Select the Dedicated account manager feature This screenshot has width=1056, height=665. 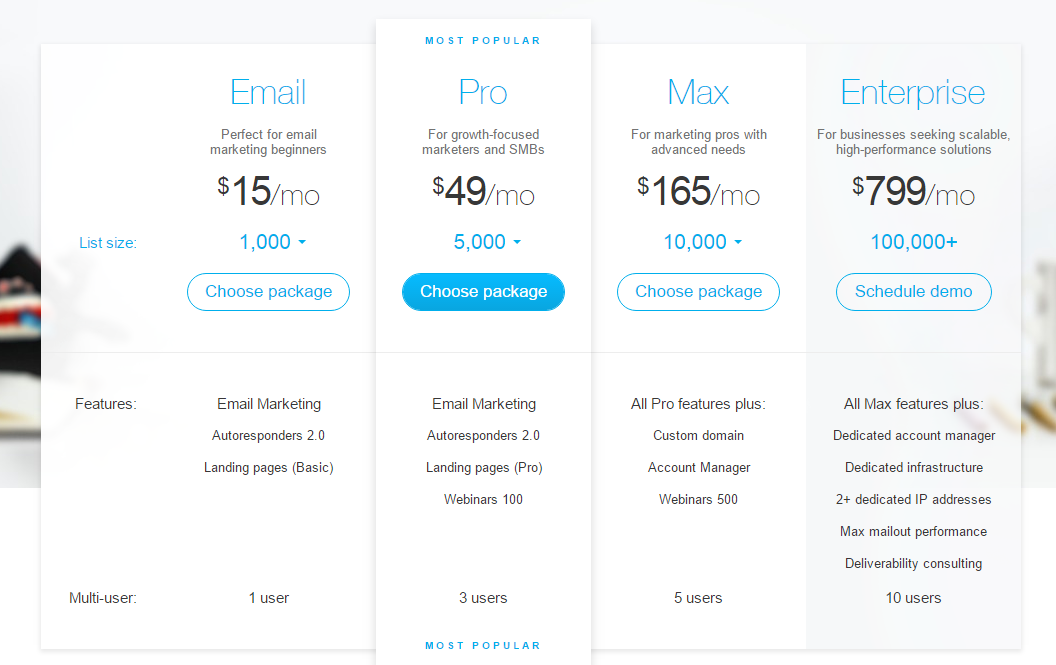pos(913,435)
